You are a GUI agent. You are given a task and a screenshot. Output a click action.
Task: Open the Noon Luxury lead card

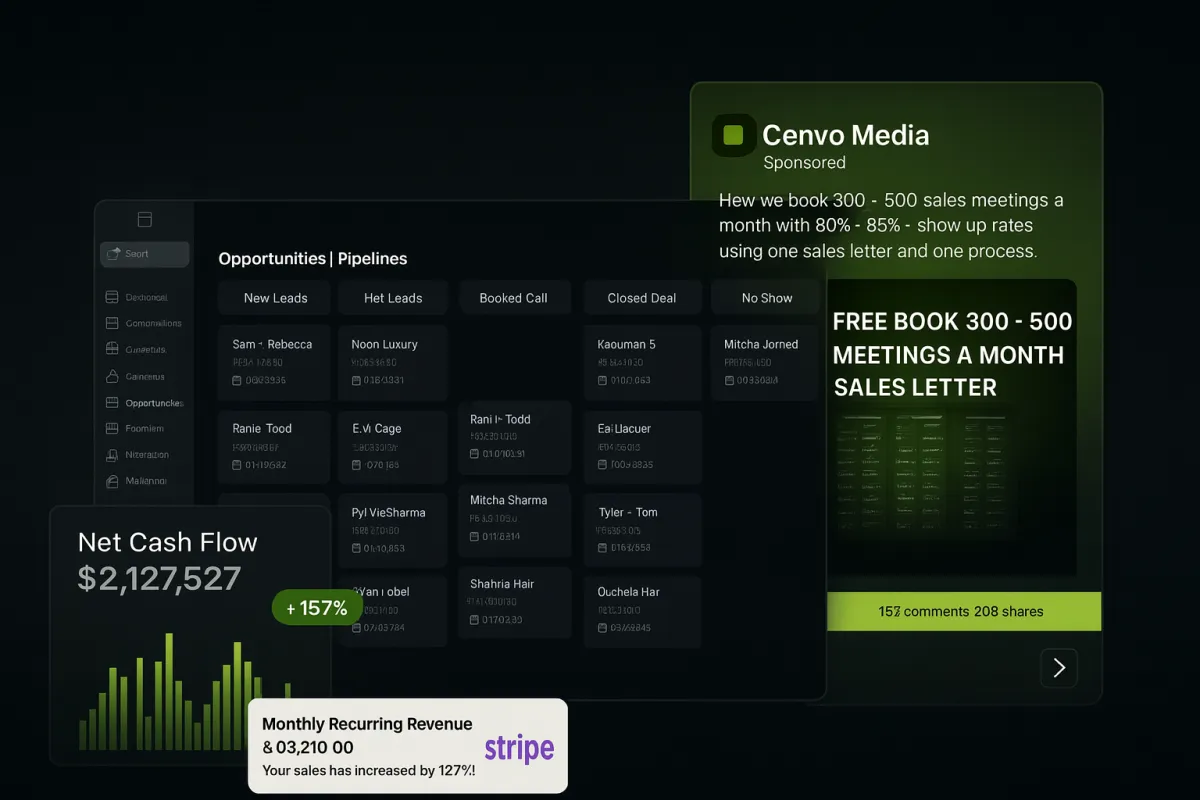tap(393, 362)
